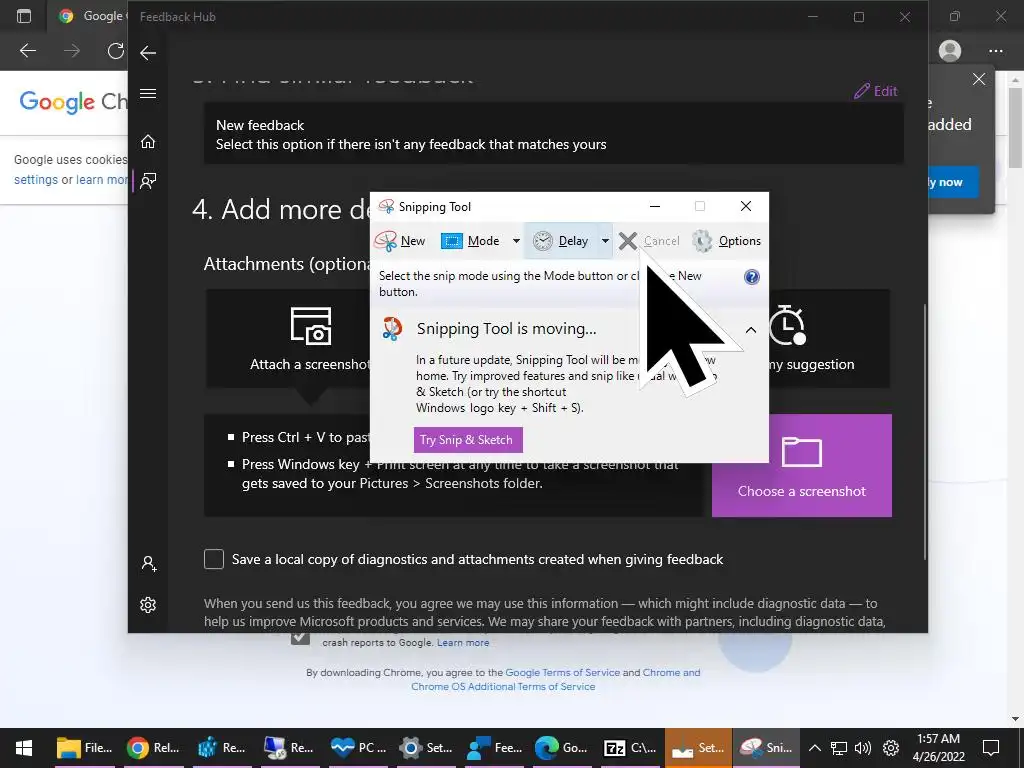Viewport: 1024px width, 768px height.
Task: Click Try Snip & Sketch button
Action: click(468, 440)
